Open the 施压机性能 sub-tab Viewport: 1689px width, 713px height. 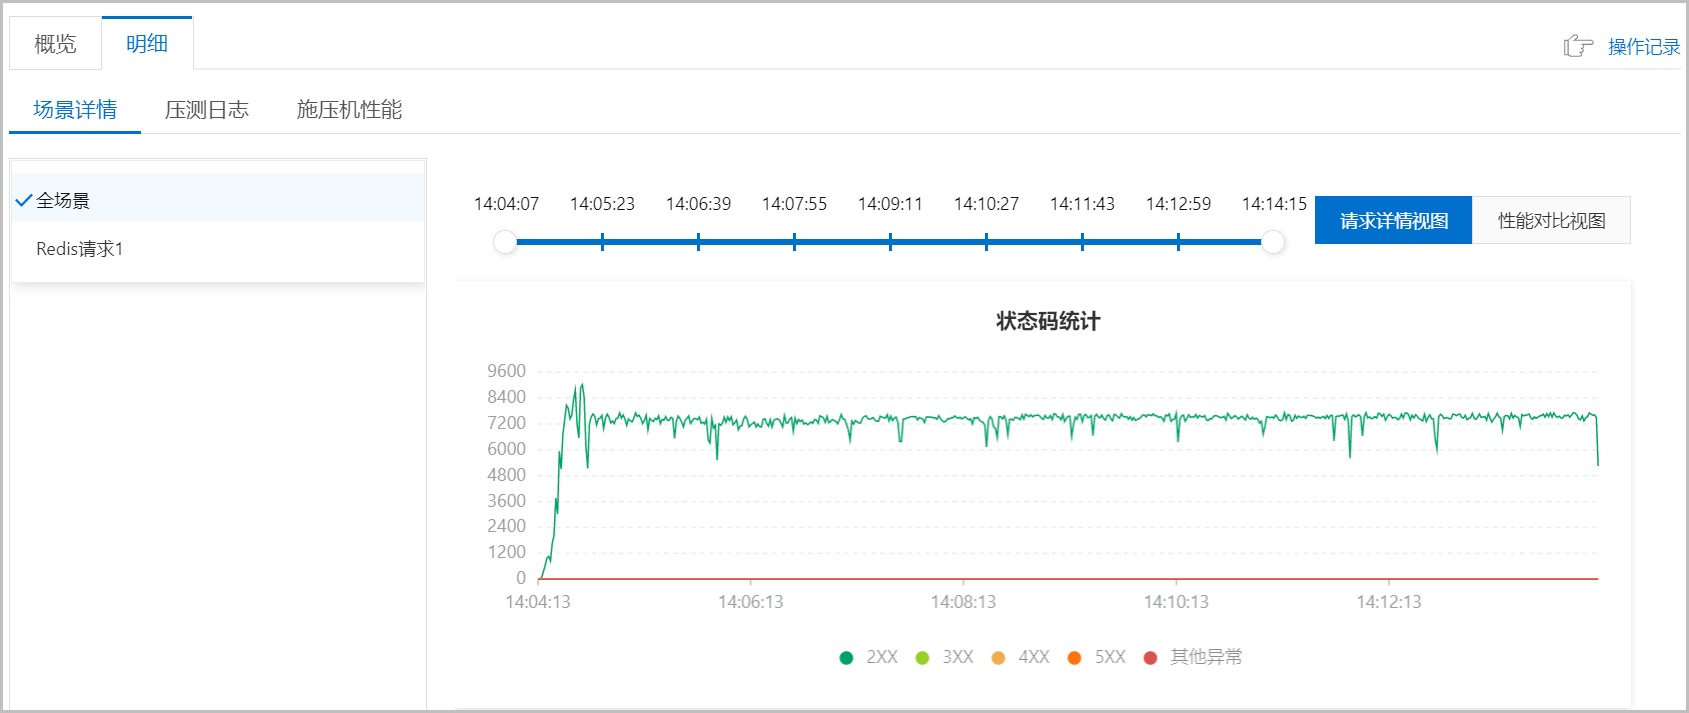349,110
